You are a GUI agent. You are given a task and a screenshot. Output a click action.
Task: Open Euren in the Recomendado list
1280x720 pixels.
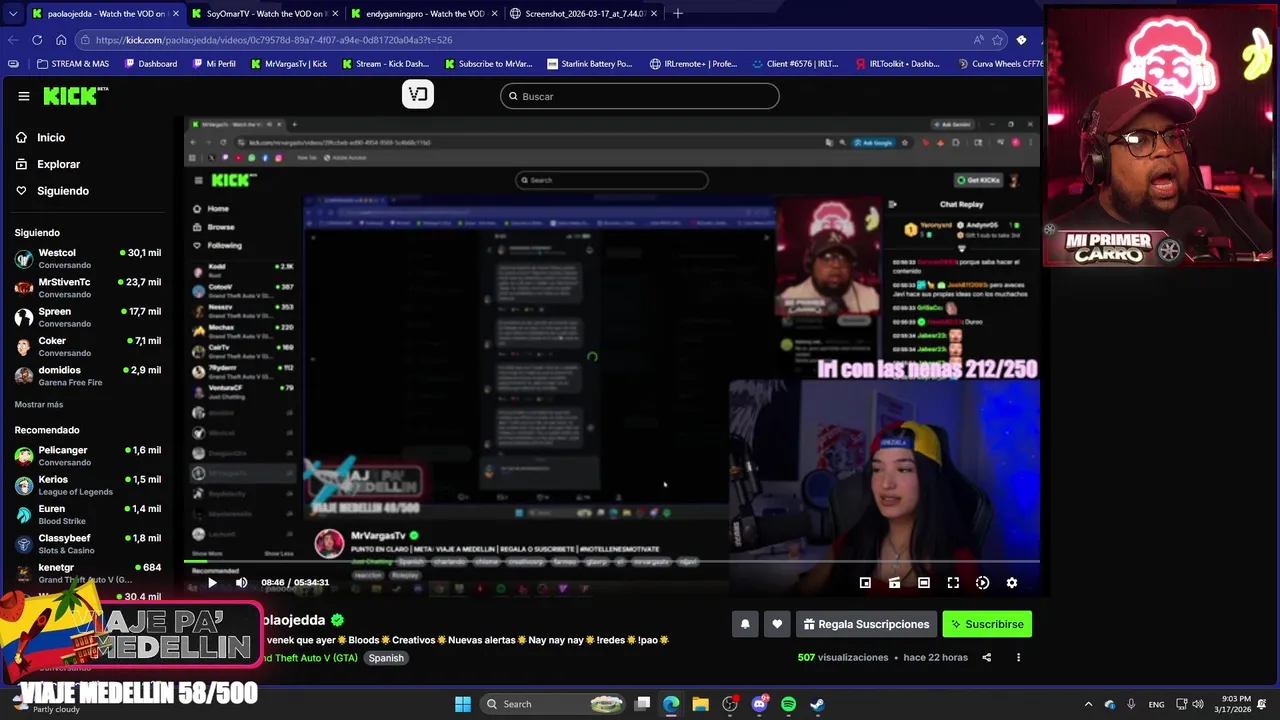(88, 514)
